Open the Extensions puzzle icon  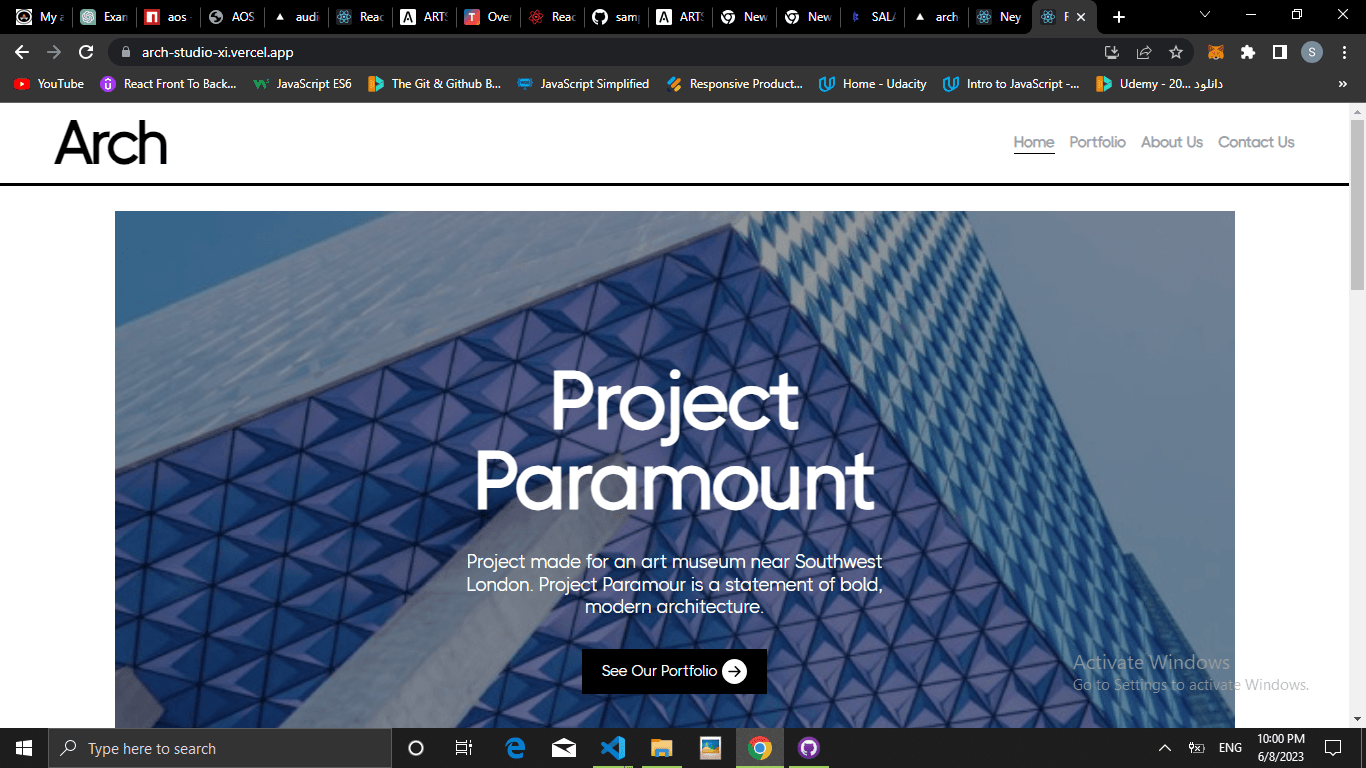point(1247,52)
